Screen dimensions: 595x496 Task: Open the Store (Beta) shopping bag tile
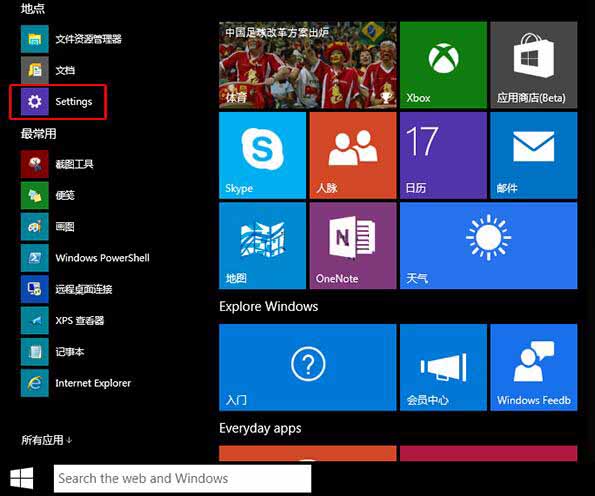pos(534,65)
